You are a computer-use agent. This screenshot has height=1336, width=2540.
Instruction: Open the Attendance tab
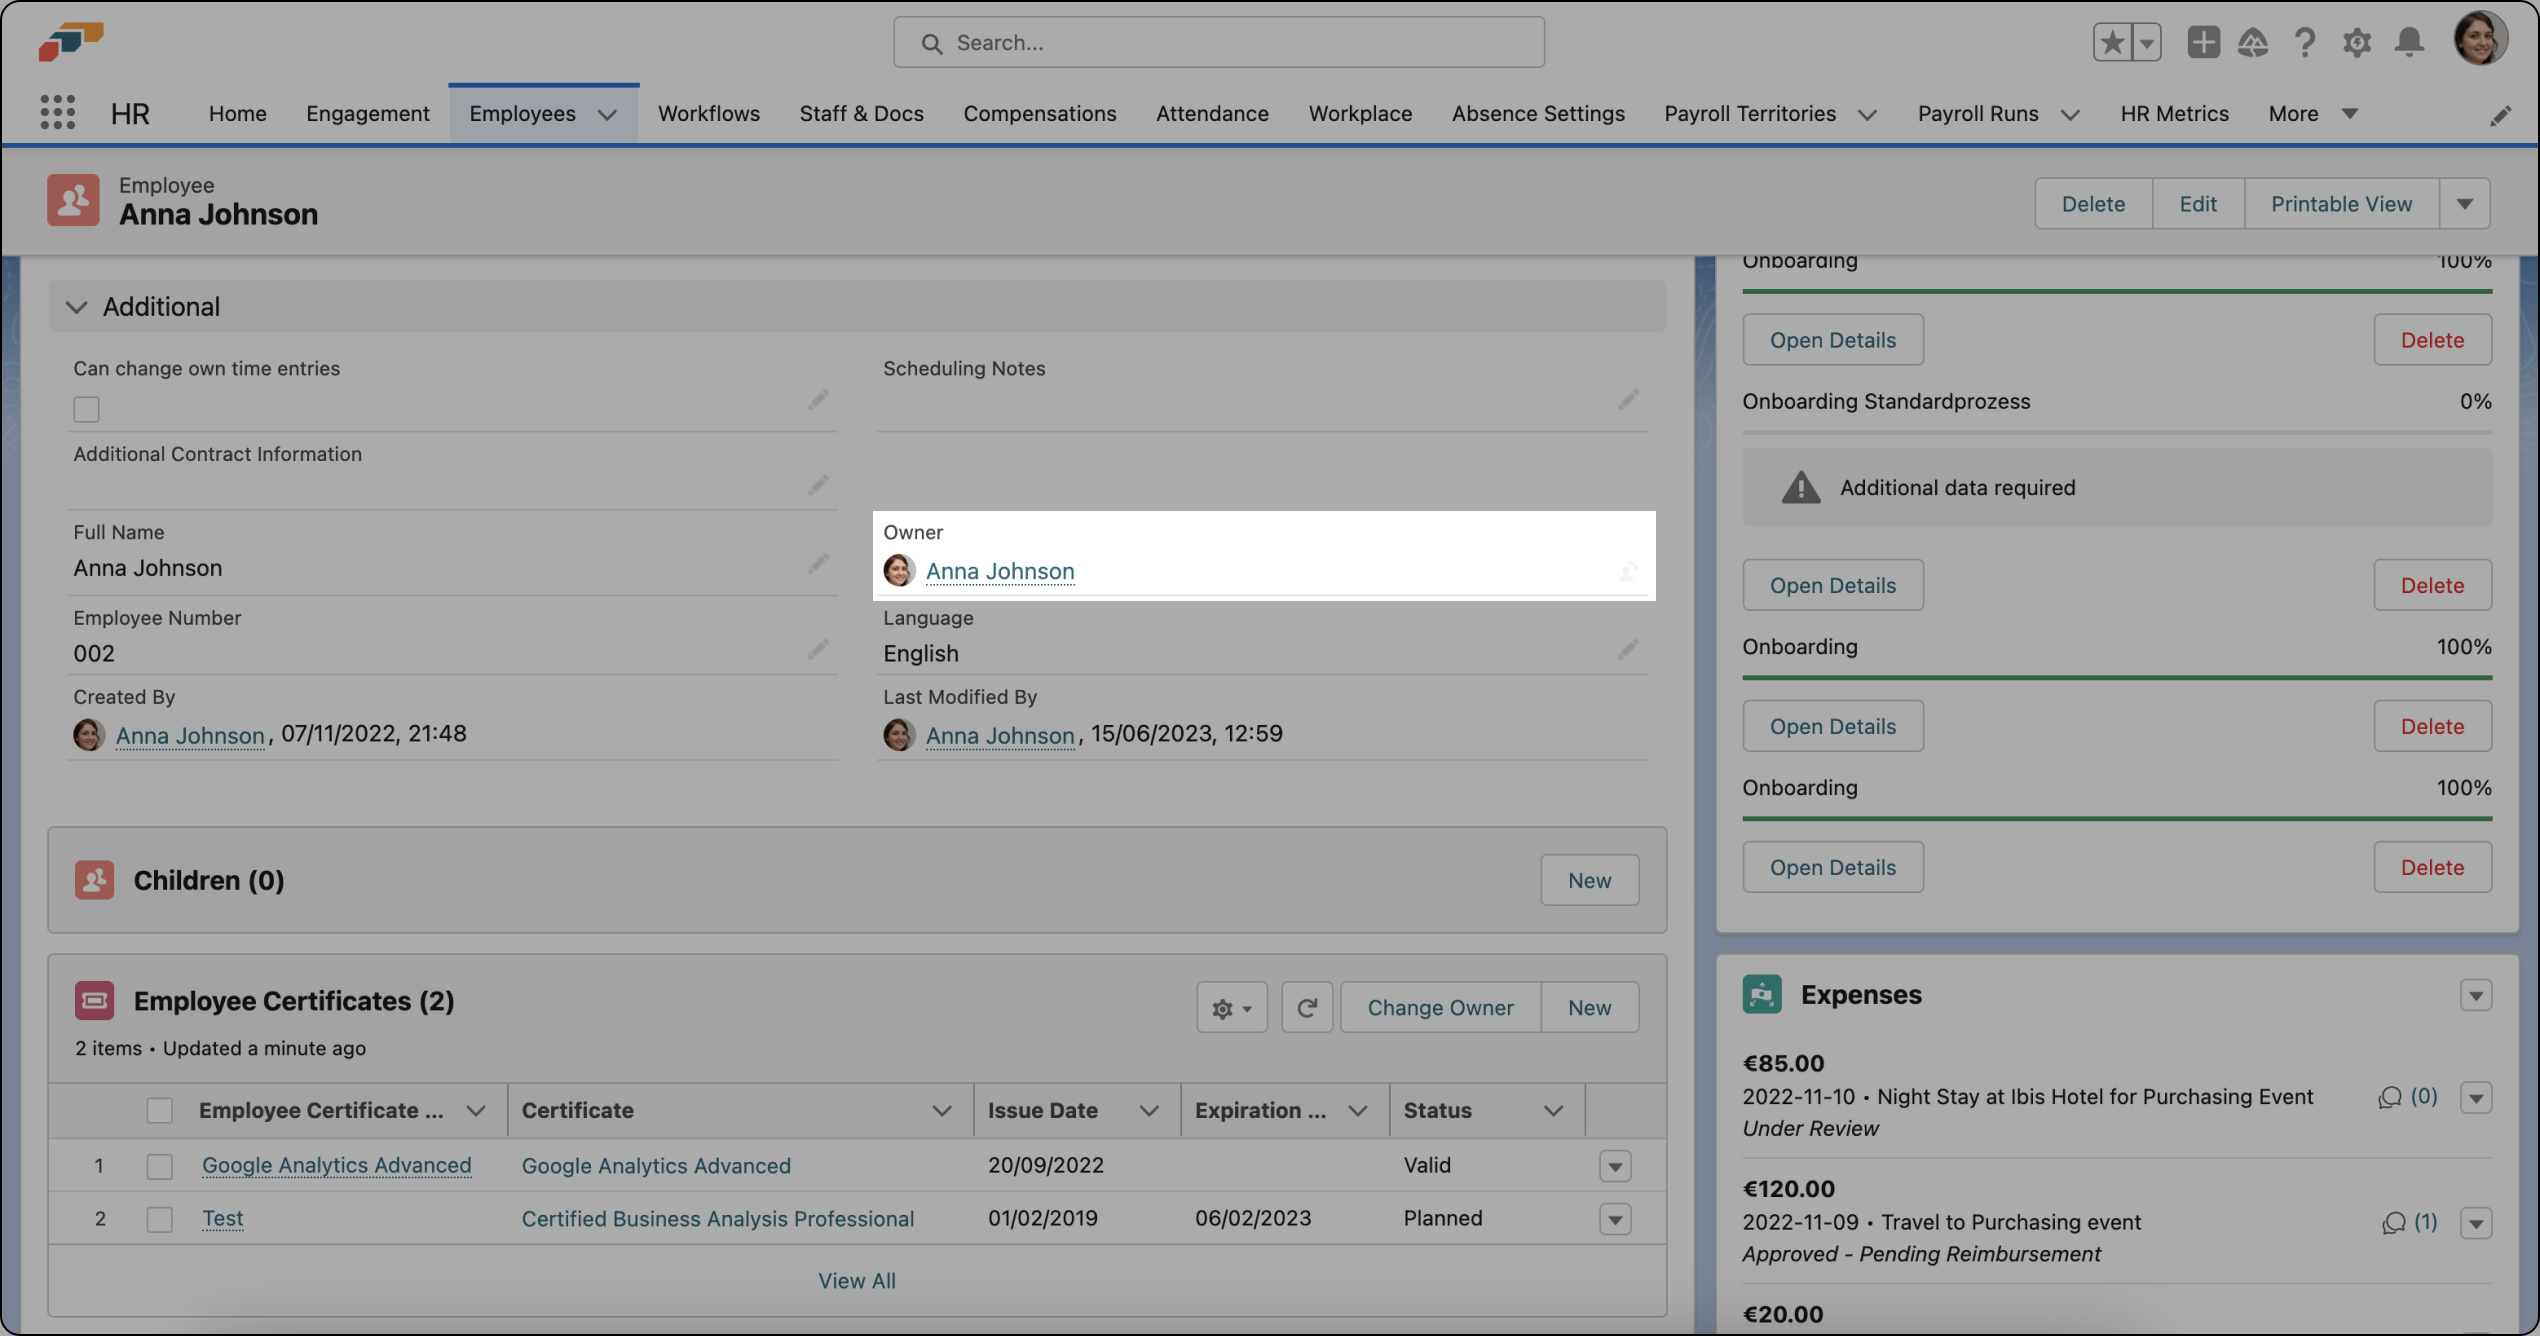1212,113
